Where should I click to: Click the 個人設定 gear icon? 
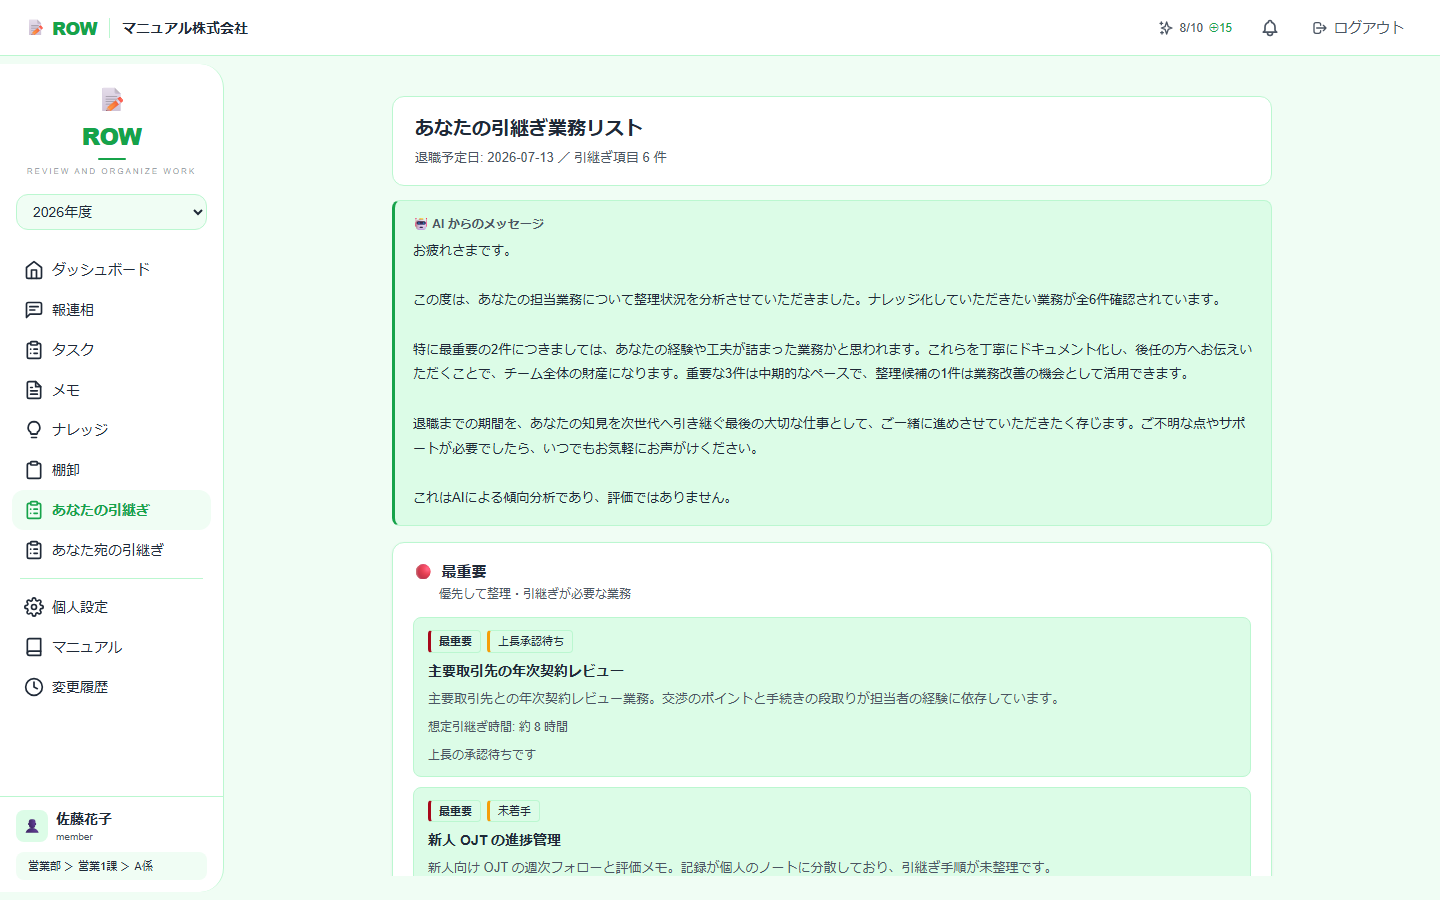pos(34,607)
